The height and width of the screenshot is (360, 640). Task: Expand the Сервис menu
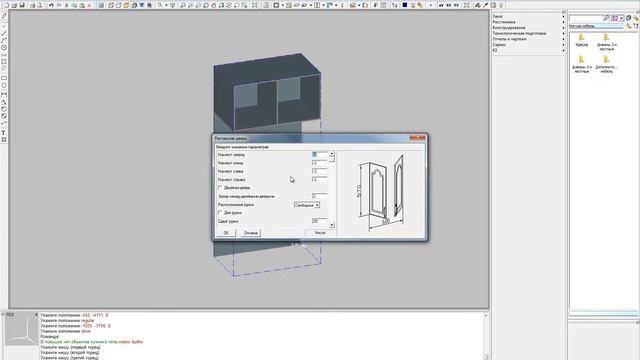point(529,45)
